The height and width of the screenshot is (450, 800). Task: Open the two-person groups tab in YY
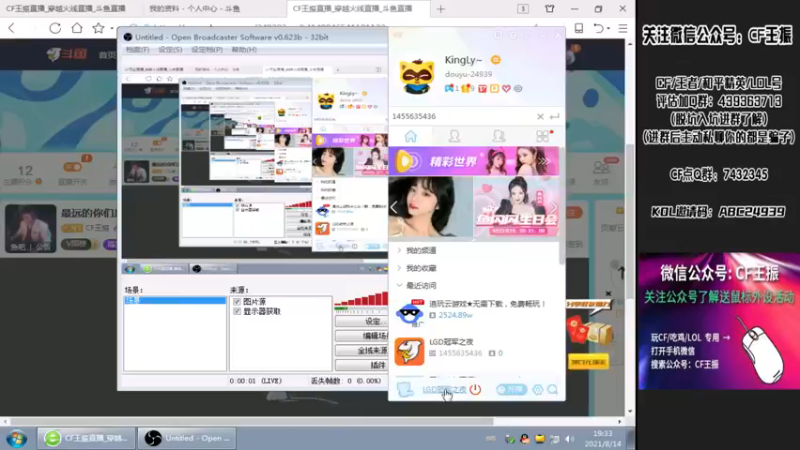coord(498,136)
